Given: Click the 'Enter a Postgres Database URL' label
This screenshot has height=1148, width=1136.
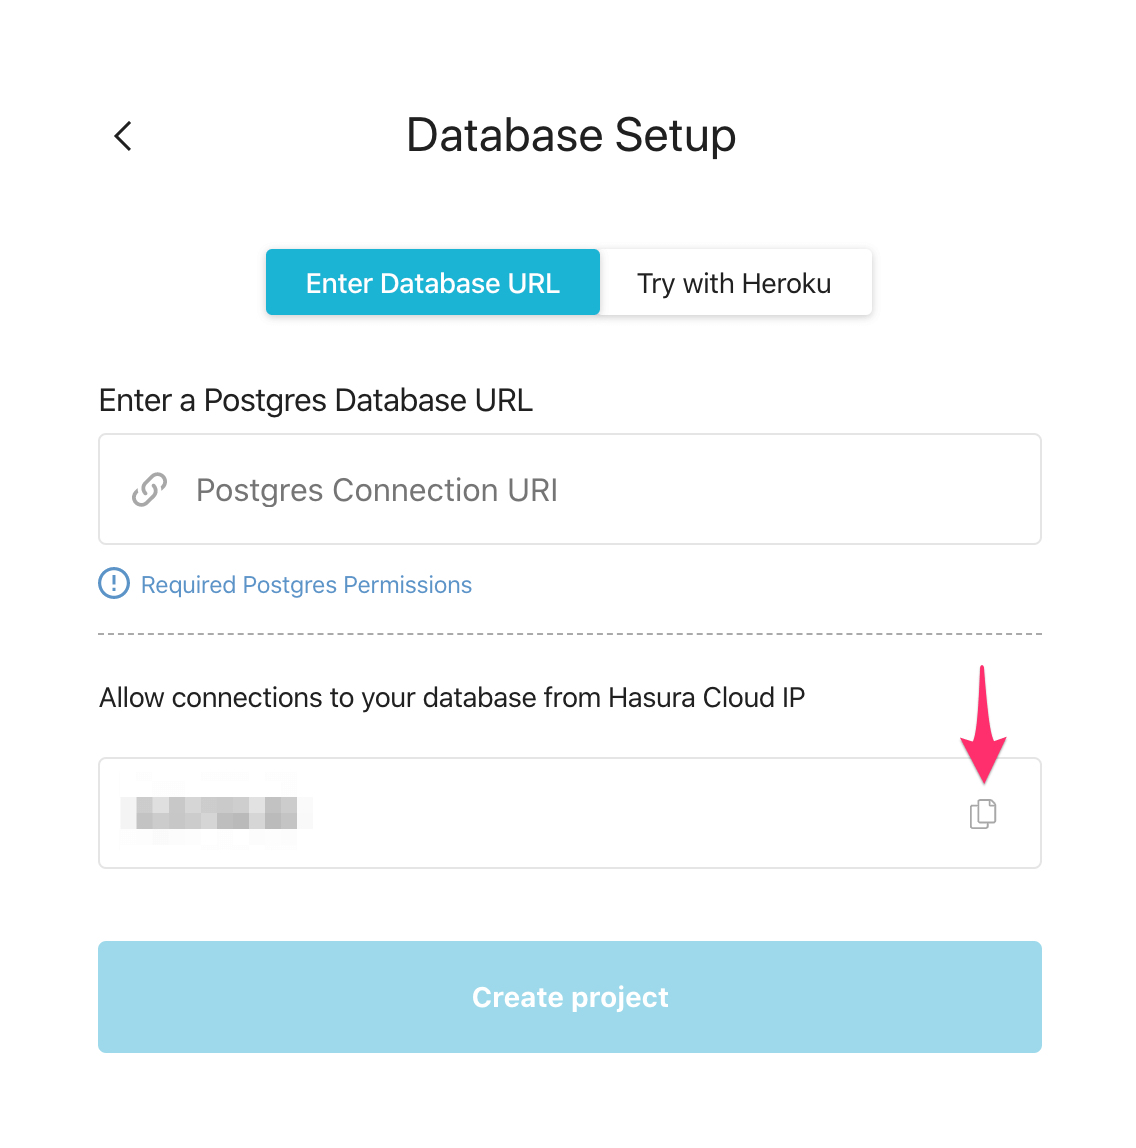Looking at the screenshot, I should 316,401.
